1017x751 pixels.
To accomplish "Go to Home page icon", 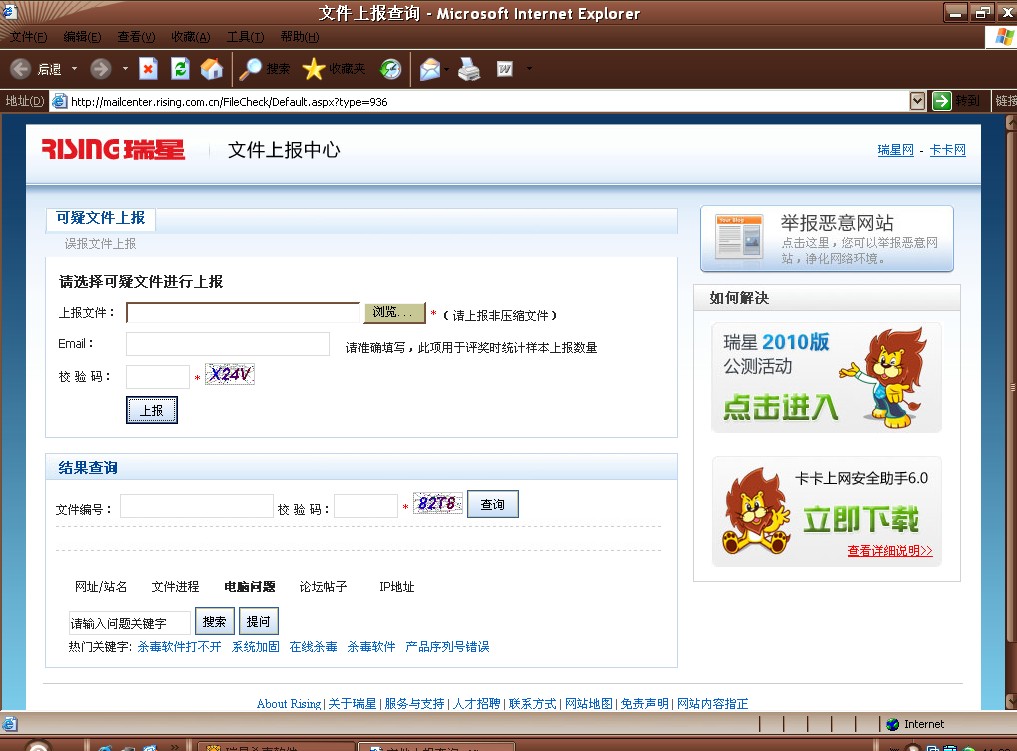I will click(x=211, y=68).
